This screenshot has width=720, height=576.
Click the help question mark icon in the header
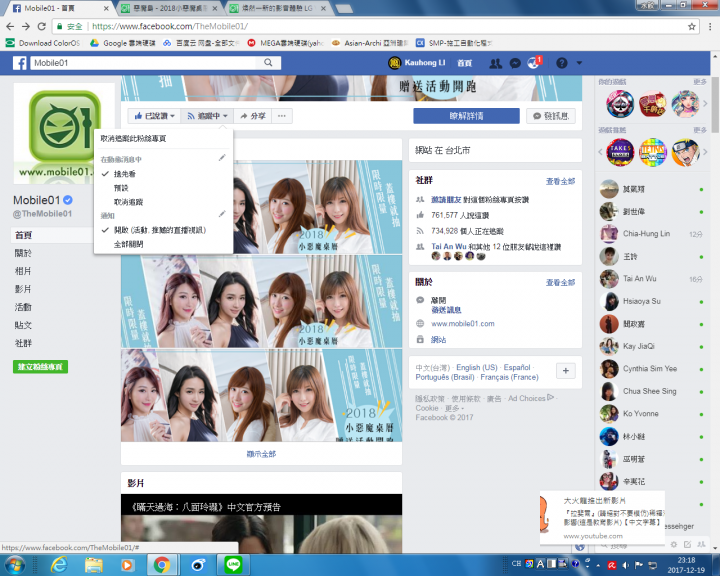tap(562, 63)
